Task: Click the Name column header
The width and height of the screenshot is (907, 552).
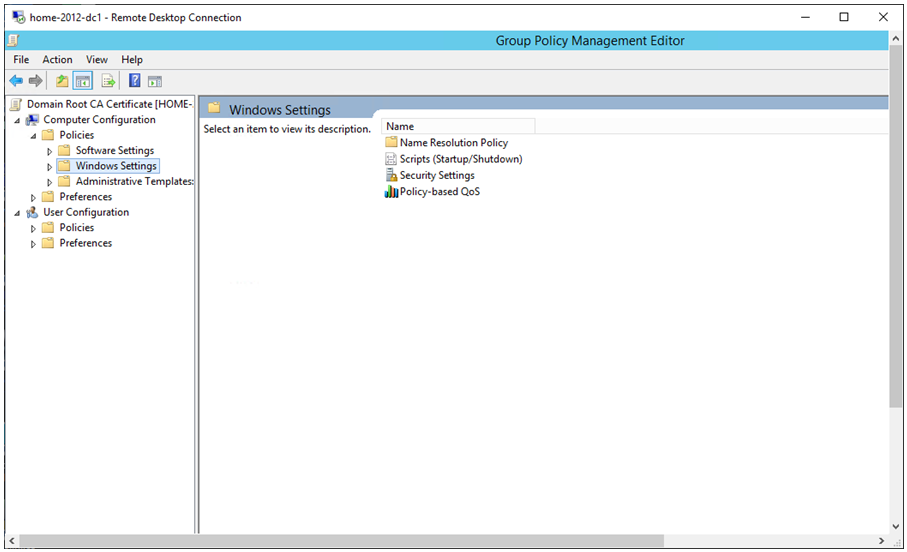Action: click(458, 126)
